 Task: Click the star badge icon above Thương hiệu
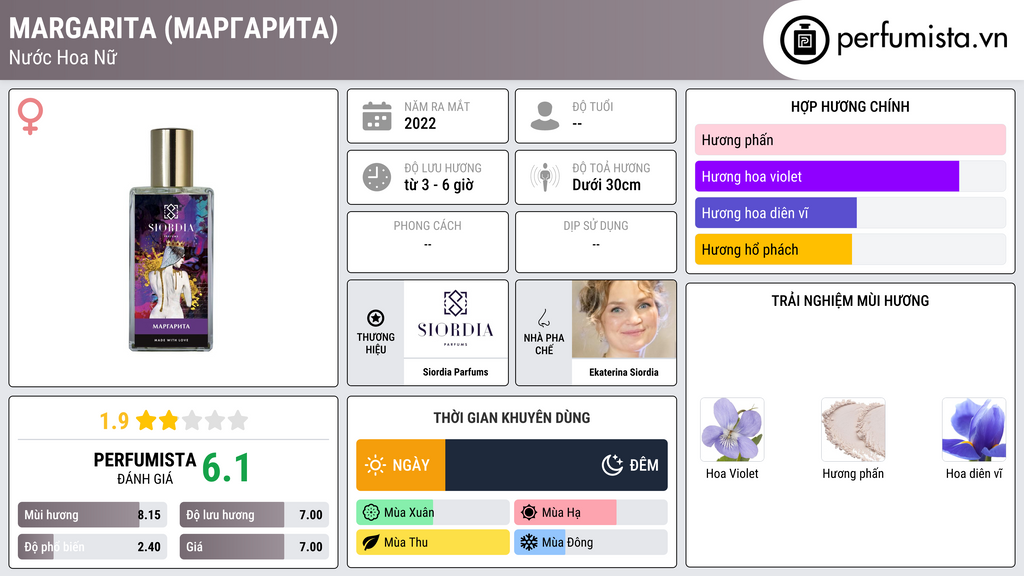(x=376, y=318)
